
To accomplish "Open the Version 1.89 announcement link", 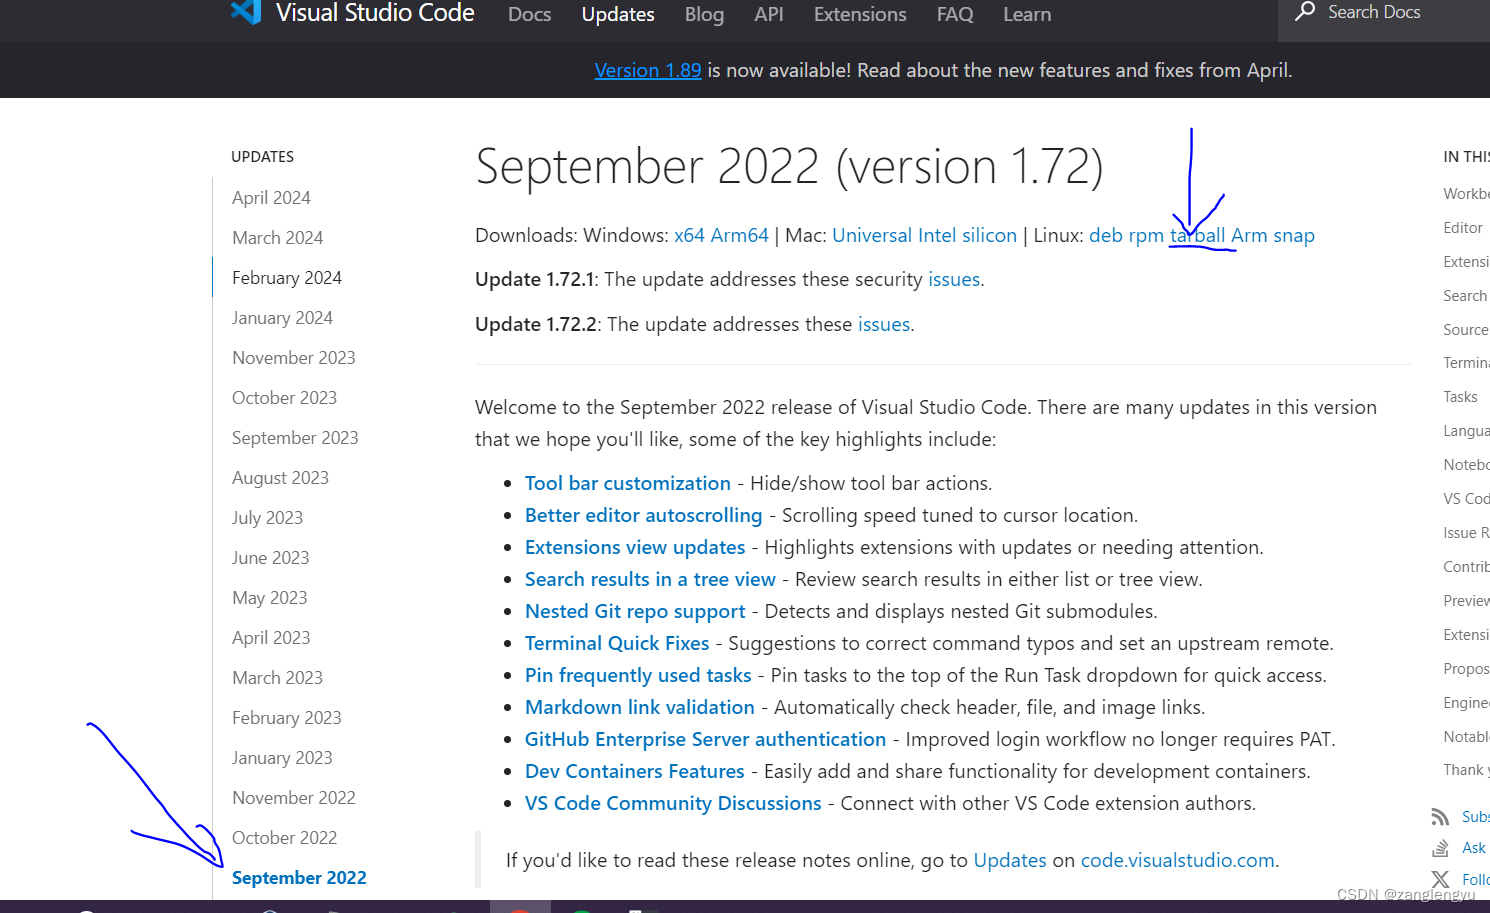I will point(648,70).
